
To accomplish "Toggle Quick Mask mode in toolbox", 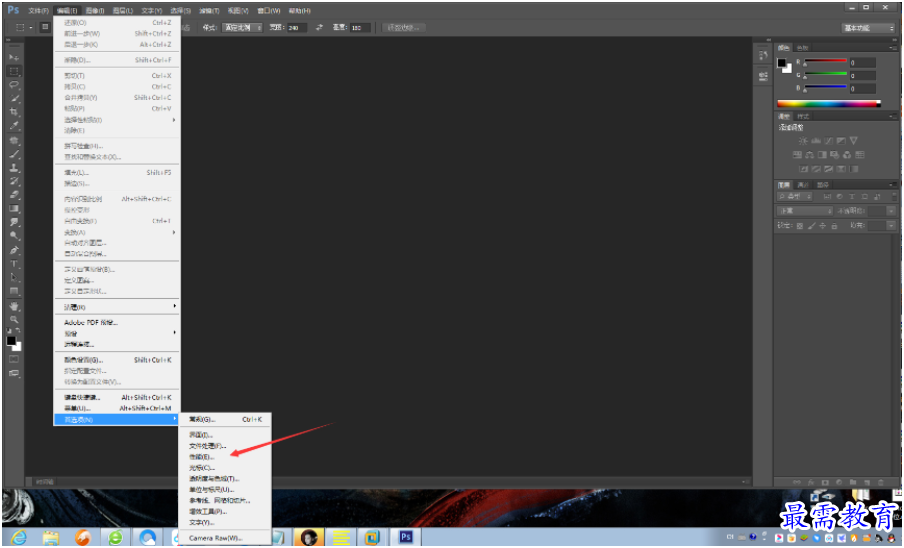I will tap(14, 359).
